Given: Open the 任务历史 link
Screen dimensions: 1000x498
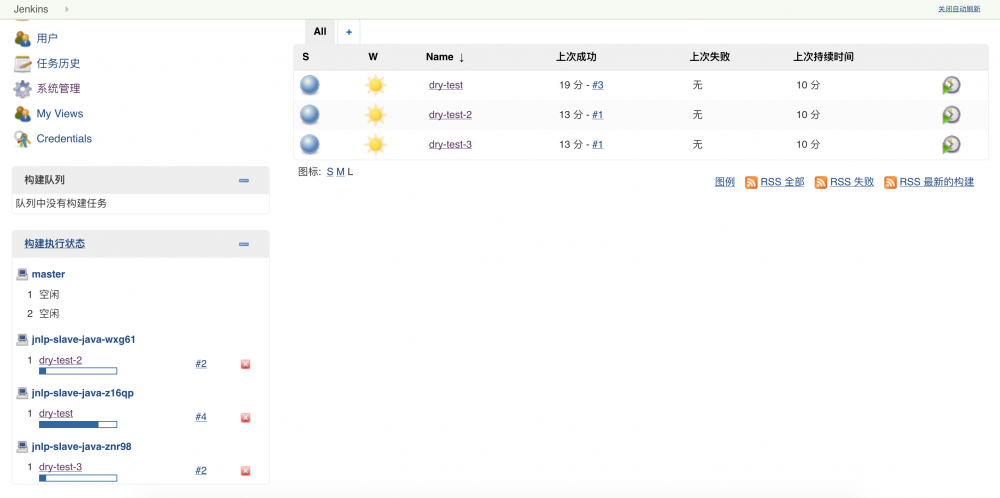Looking at the screenshot, I should pyautogui.click(x=59, y=64).
